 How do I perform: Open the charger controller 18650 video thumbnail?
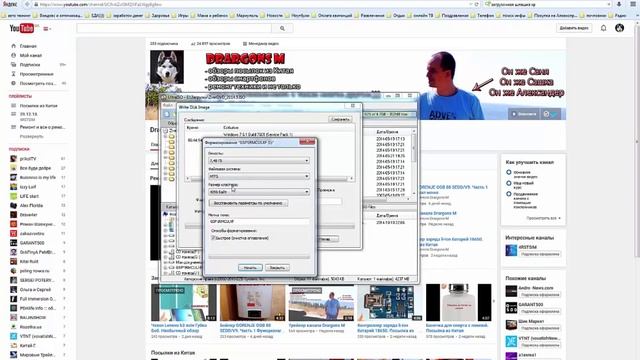pos(389,302)
